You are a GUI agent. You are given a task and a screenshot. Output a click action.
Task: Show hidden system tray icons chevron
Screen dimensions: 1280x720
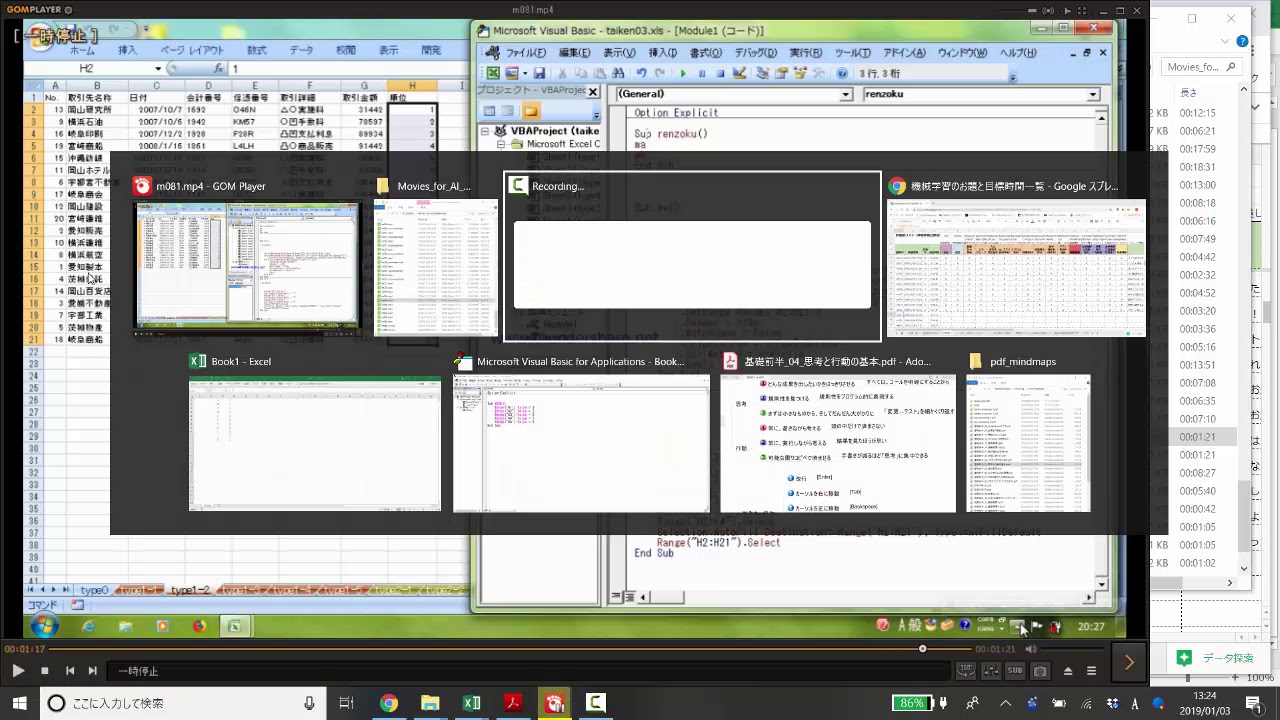click(x=1005, y=703)
